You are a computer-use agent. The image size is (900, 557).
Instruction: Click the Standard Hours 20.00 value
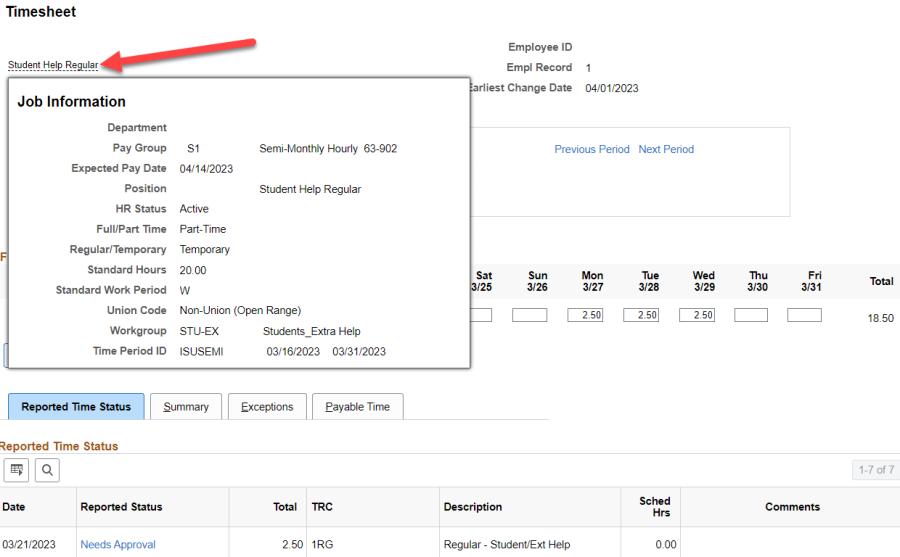coord(192,270)
